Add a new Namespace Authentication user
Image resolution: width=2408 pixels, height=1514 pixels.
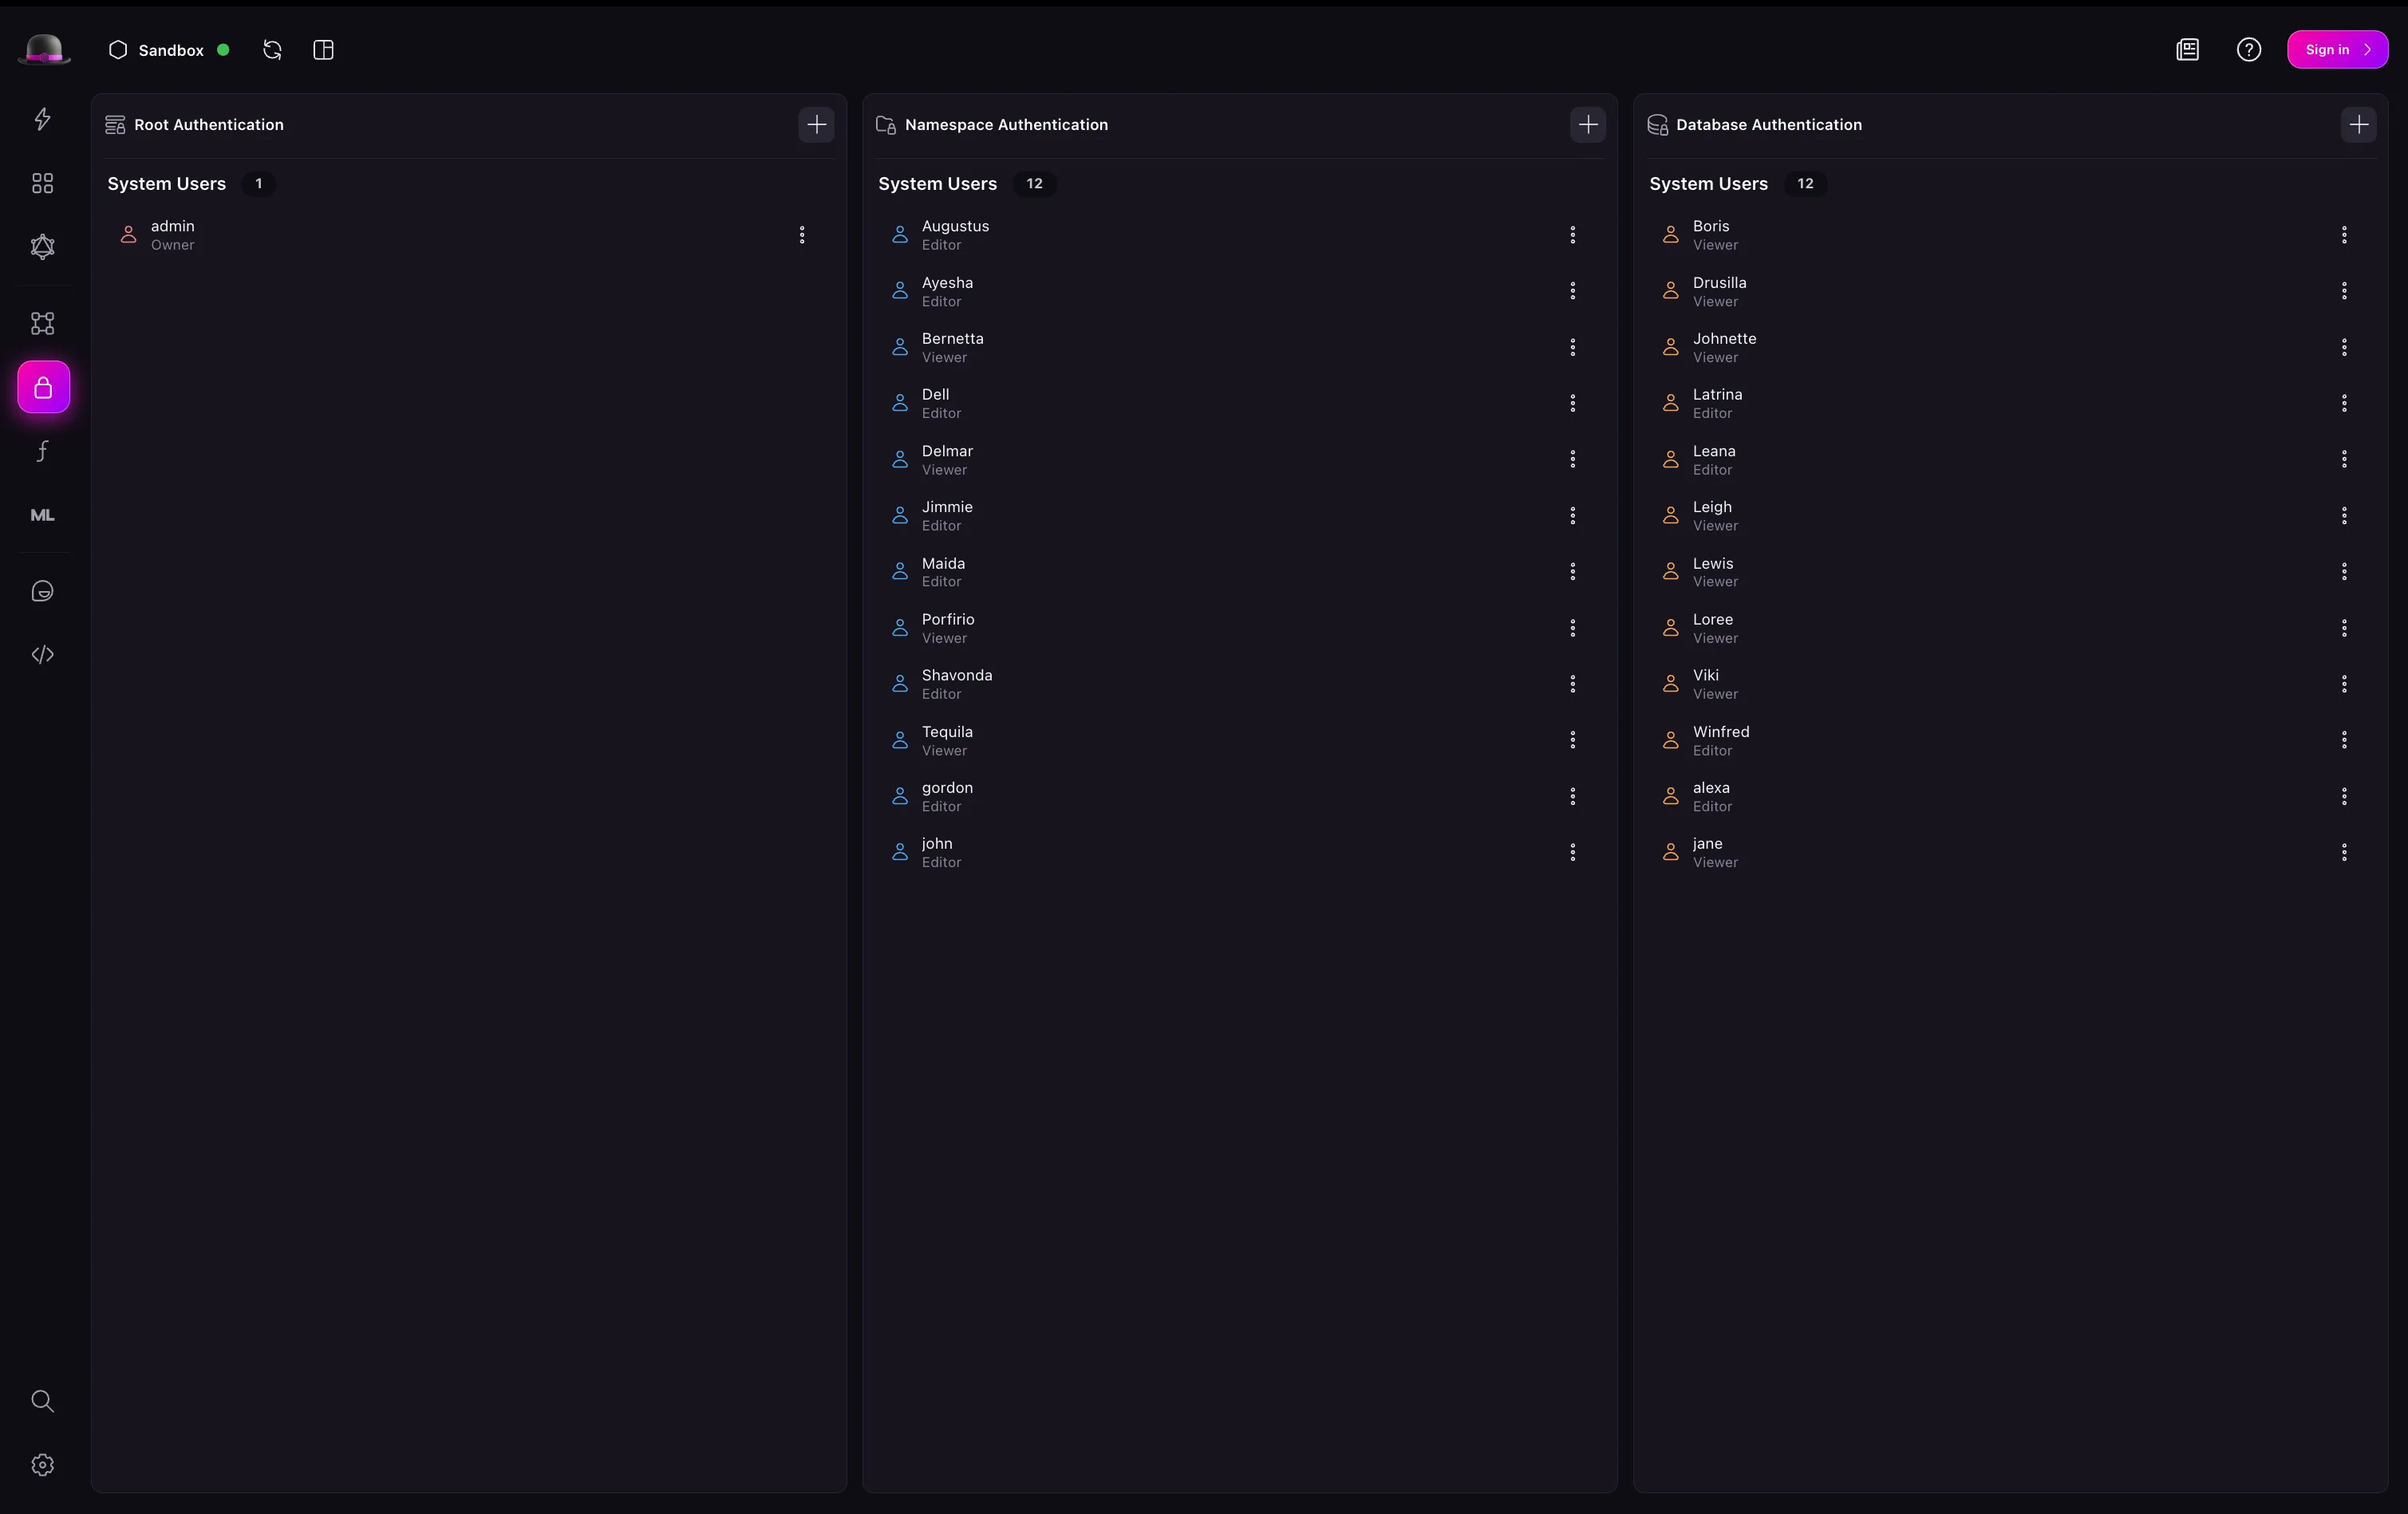coord(1587,125)
